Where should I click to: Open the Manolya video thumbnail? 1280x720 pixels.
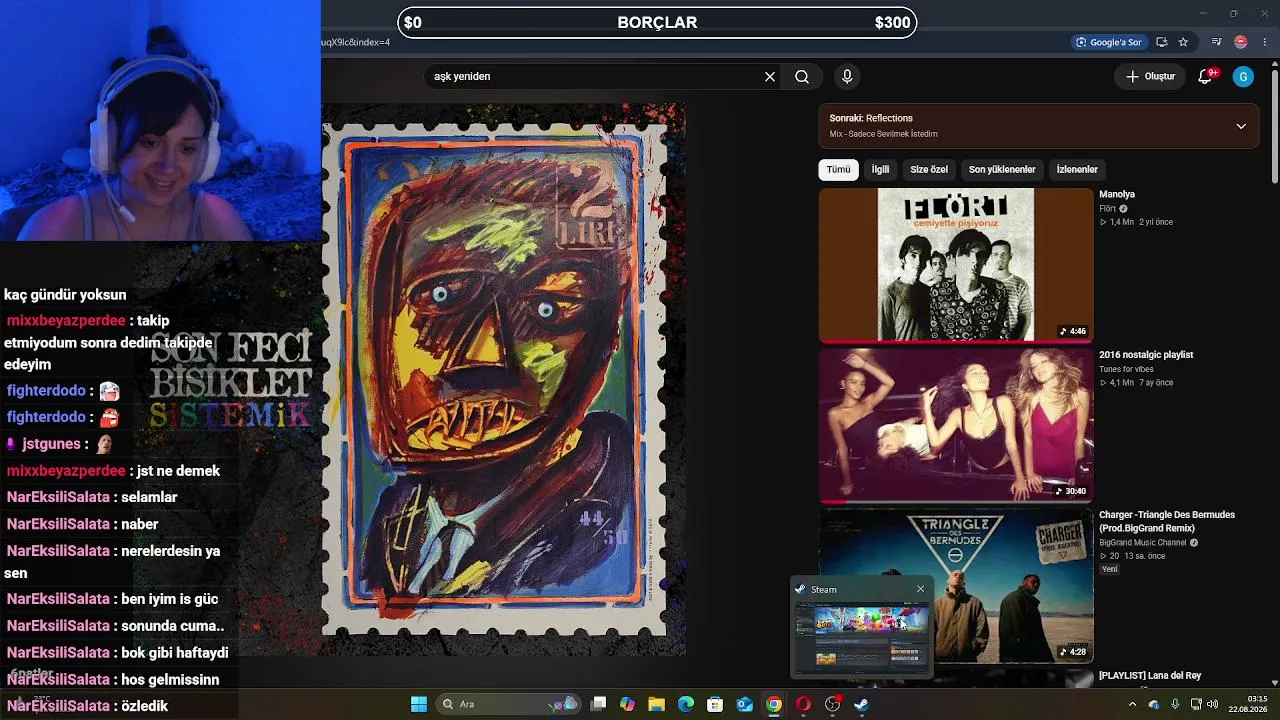956,265
